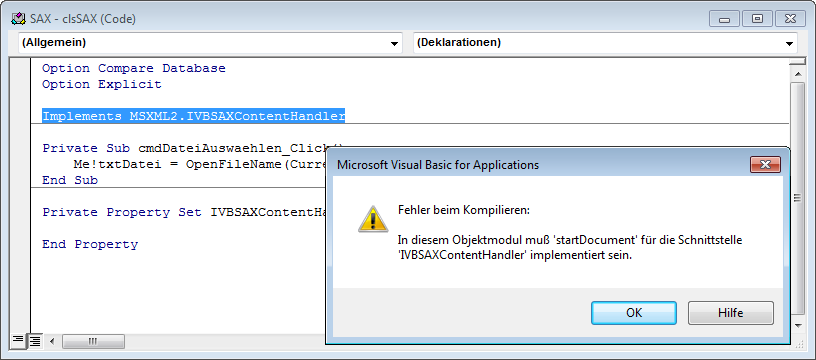Viewport: 816px width, 360px height.
Task: Click the 'End Sub' line
Action: point(70,180)
